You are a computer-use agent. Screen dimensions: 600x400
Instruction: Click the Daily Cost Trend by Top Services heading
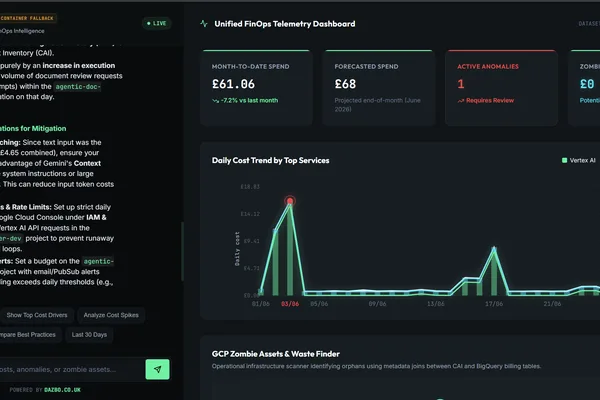tap(271, 160)
